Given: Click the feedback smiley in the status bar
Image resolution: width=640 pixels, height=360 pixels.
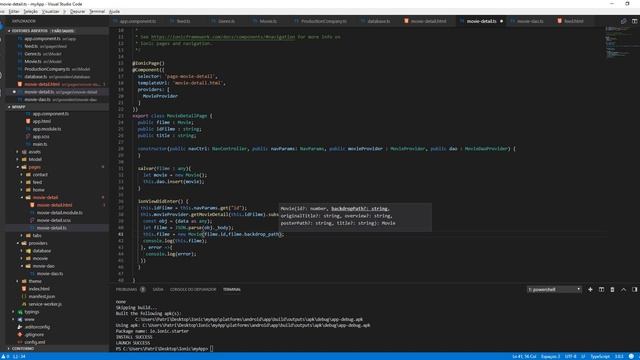Looking at the screenshot, I should click(x=631, y=356).
